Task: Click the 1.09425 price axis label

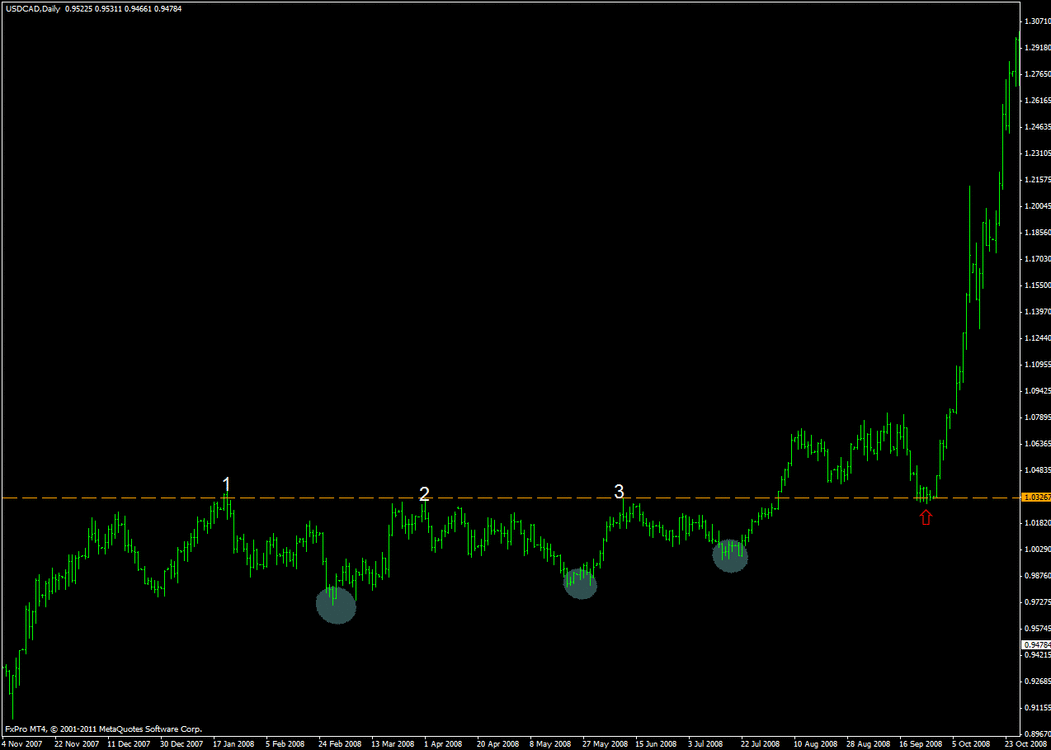Action: pyautogui.click(x=1036, y=391)
